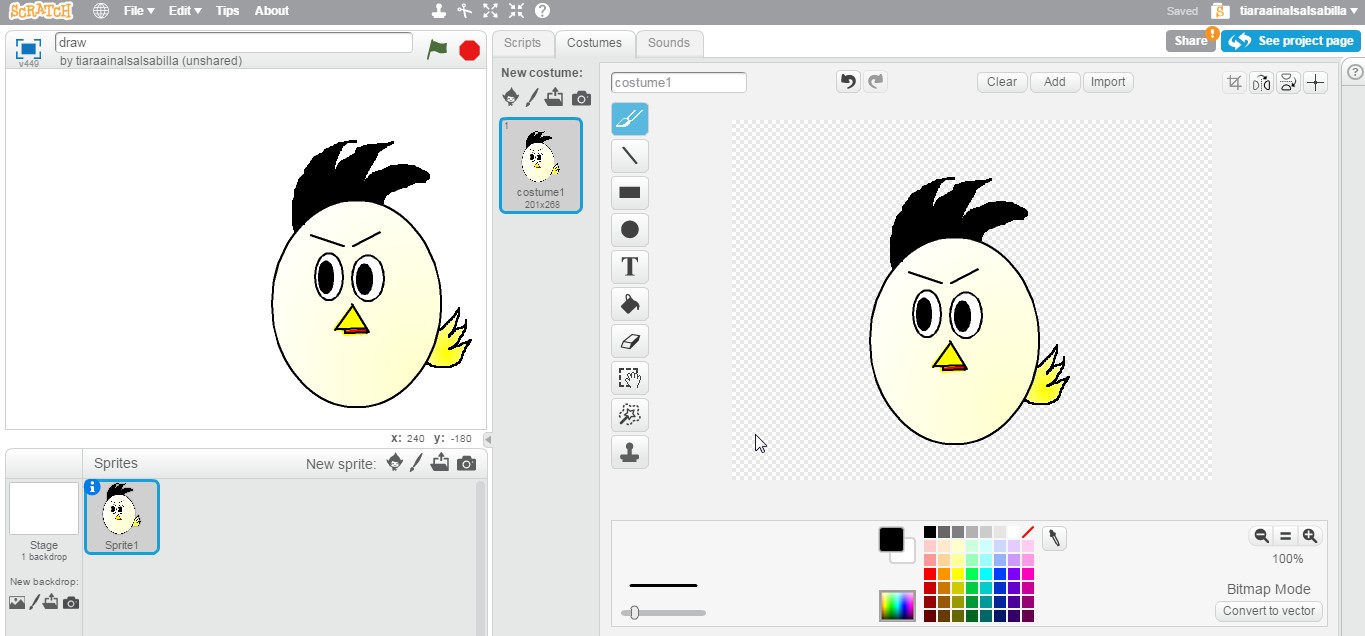Click the Convert to vector button

pos(1267,610)
